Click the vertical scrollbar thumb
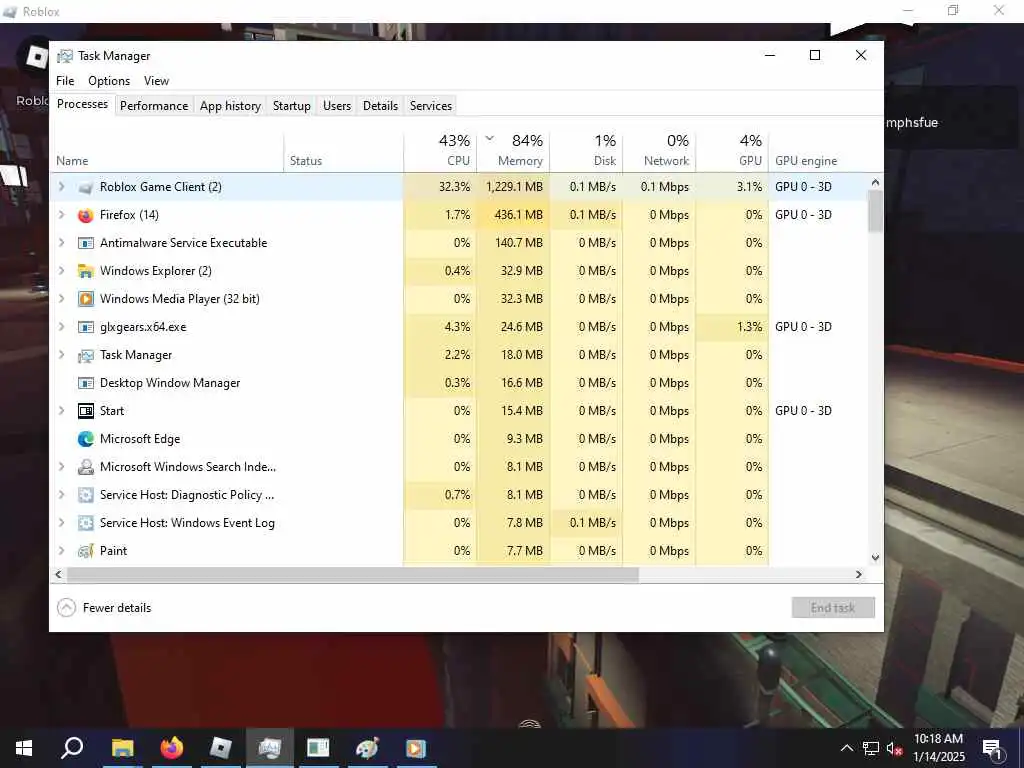This screenshot has height=768, width=1024. [875, 210]
